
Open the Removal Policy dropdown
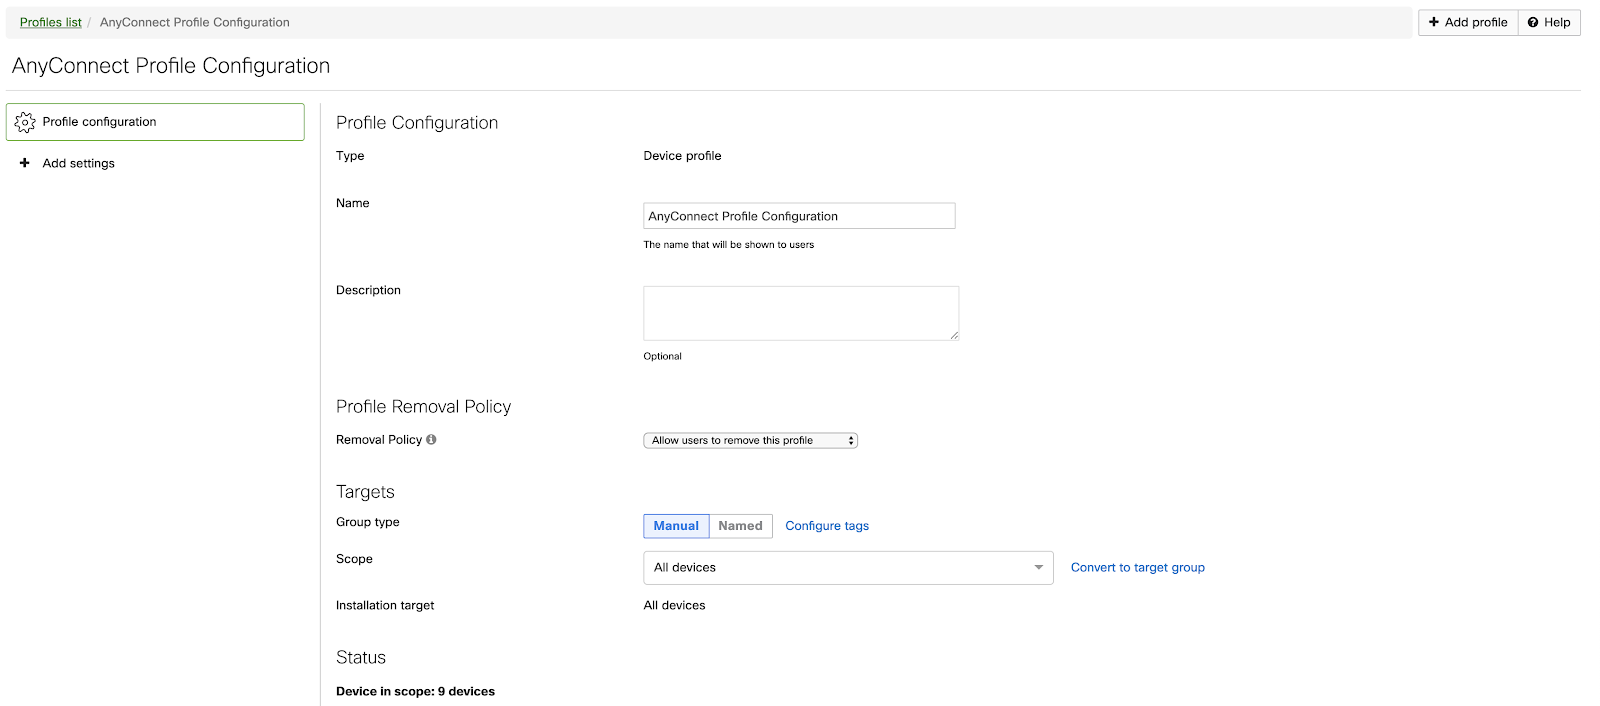[x=750, y=440]
